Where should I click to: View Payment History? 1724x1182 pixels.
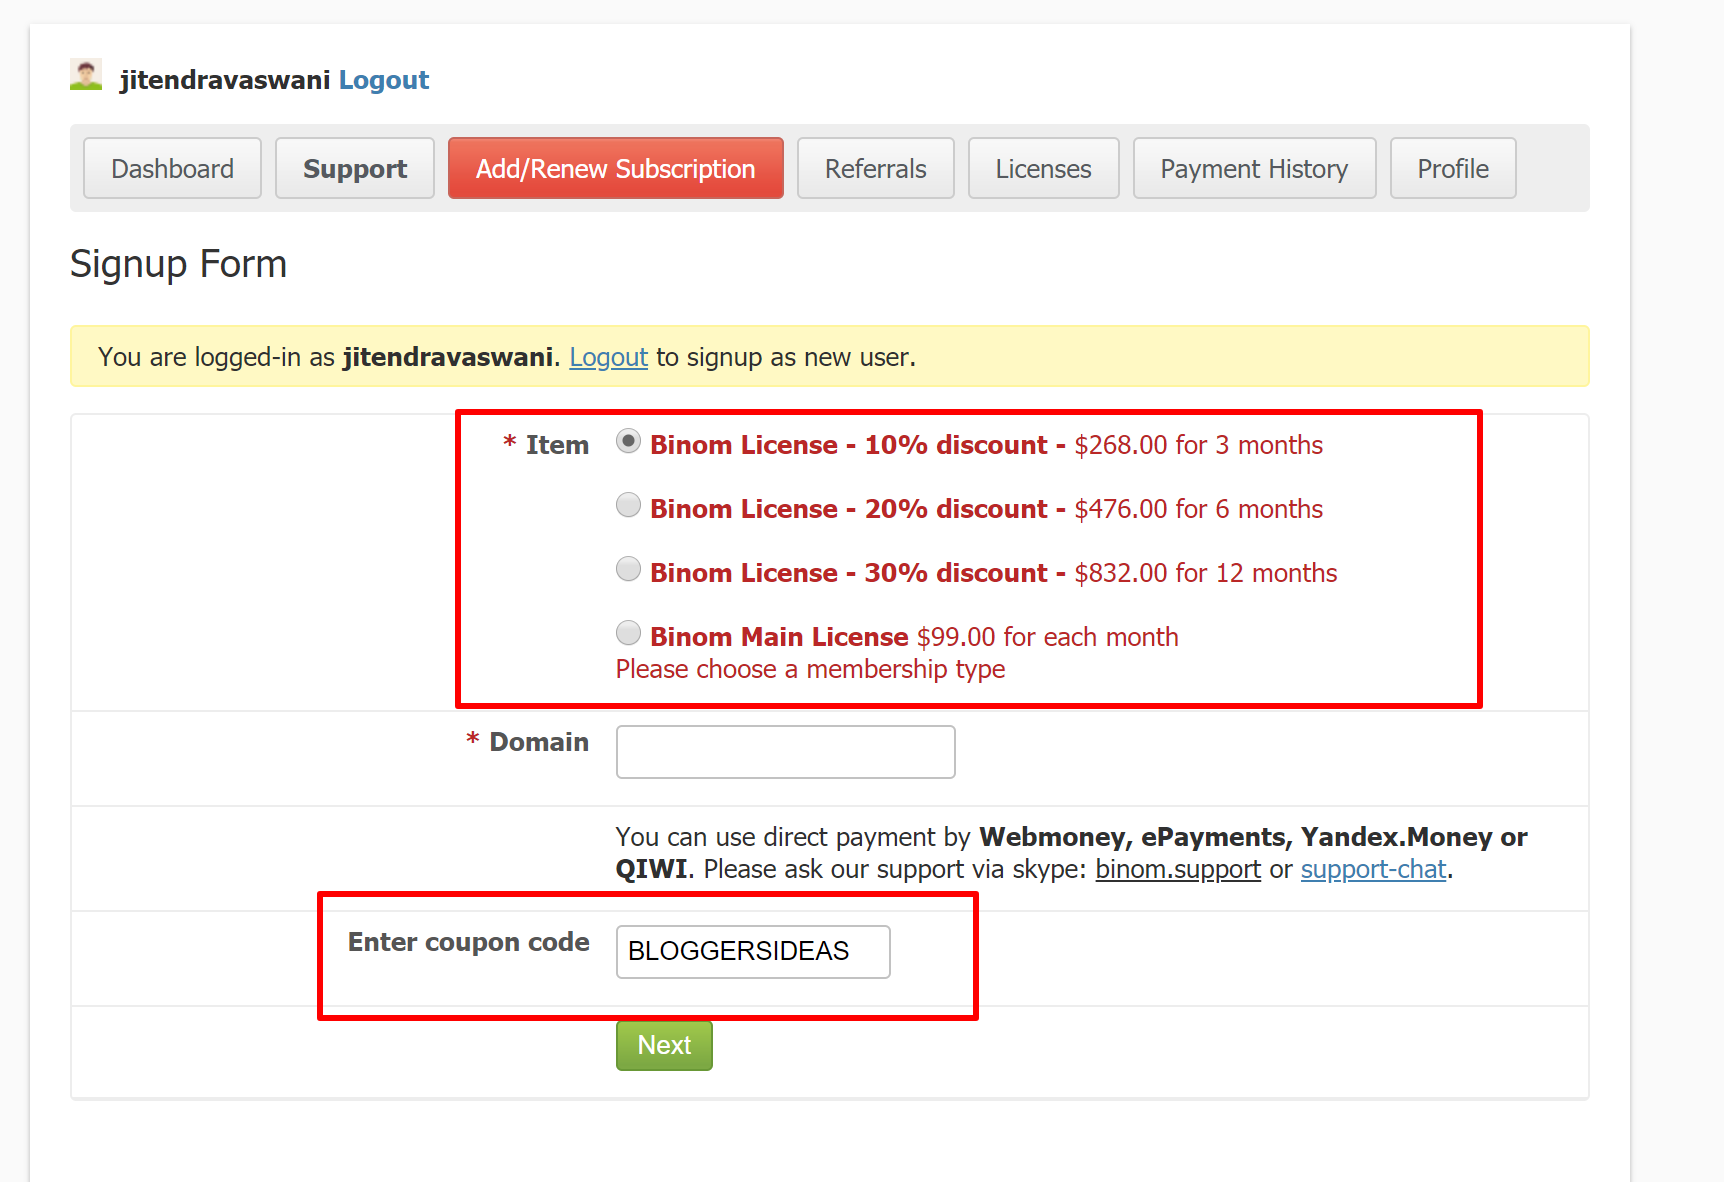[1254, 168]
